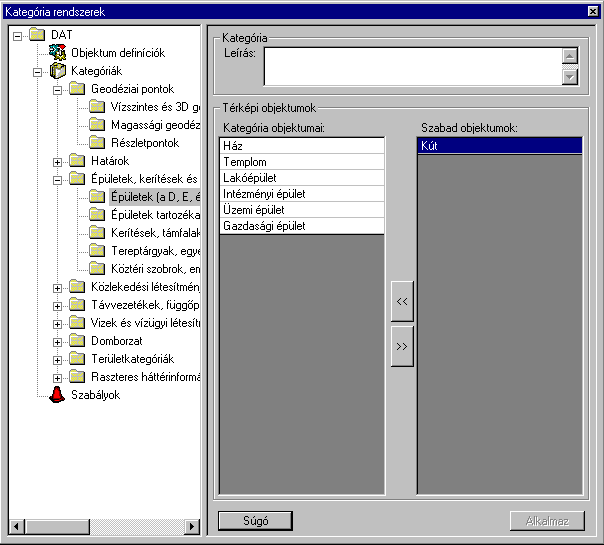Click the red Szabályok cone icon
This screenshot has height=545, width=604.
tap(58, 395)
